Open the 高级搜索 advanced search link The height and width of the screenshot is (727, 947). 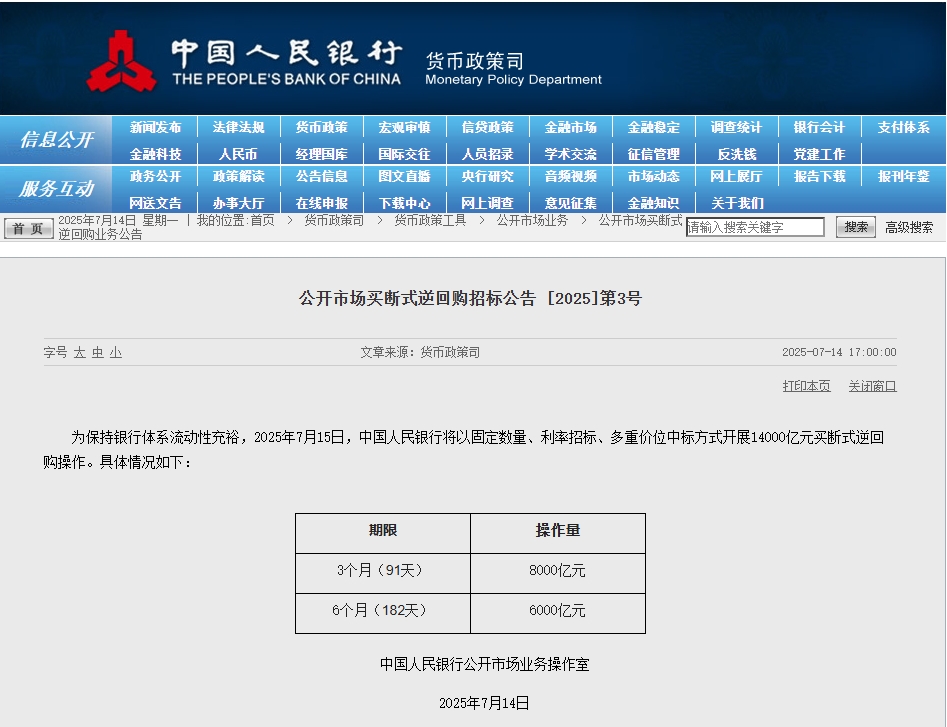tap(909, 227)
